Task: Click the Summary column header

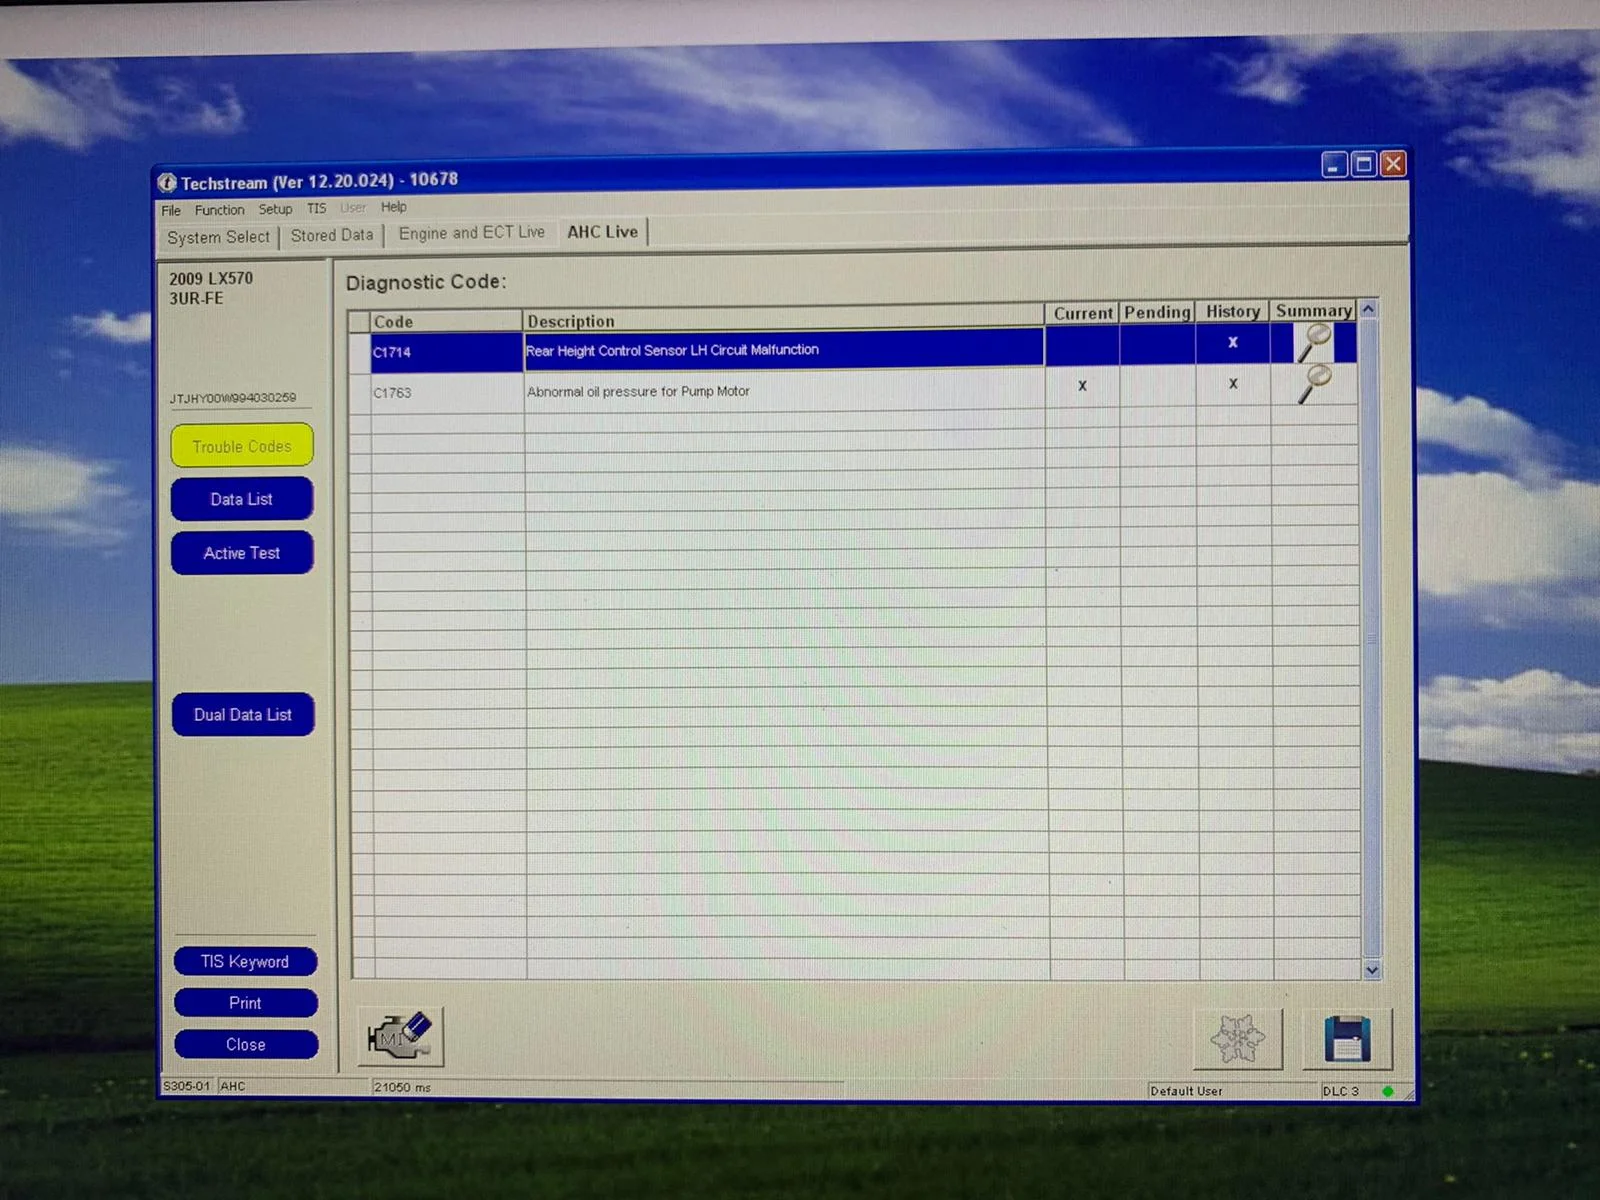Action: point(1314,310)
